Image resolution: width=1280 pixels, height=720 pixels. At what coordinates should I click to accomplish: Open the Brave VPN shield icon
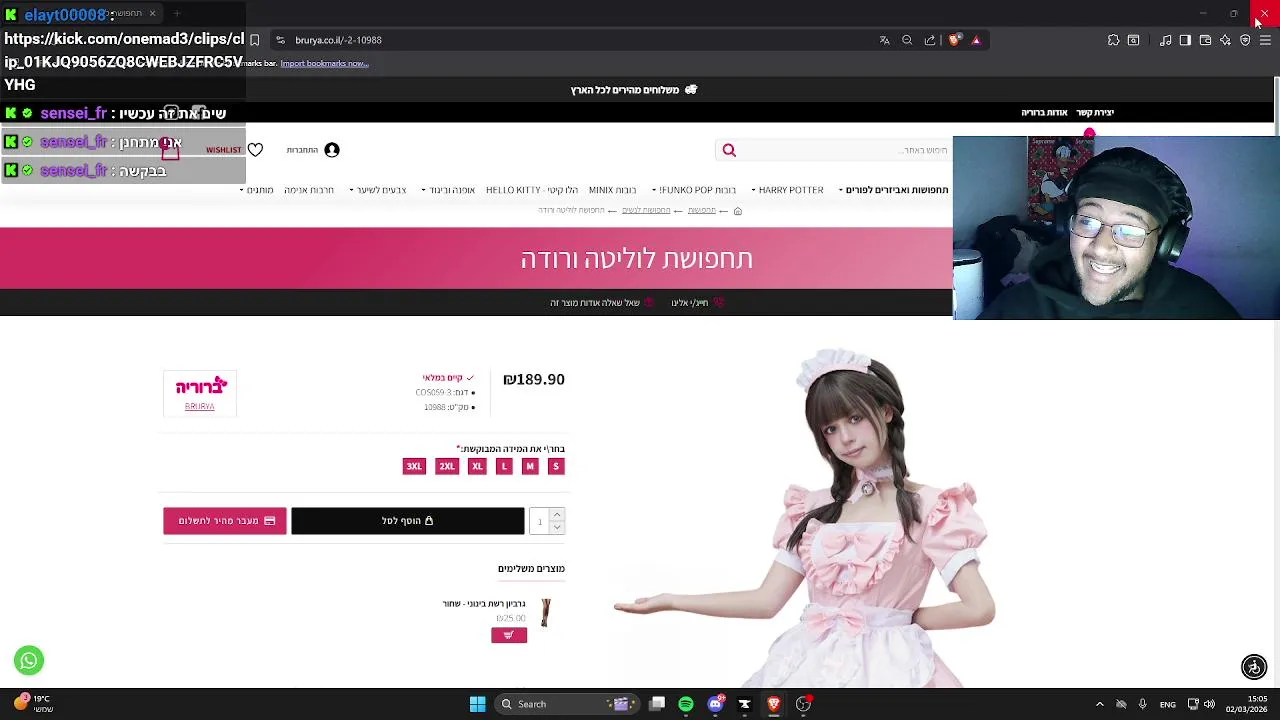1245,40
